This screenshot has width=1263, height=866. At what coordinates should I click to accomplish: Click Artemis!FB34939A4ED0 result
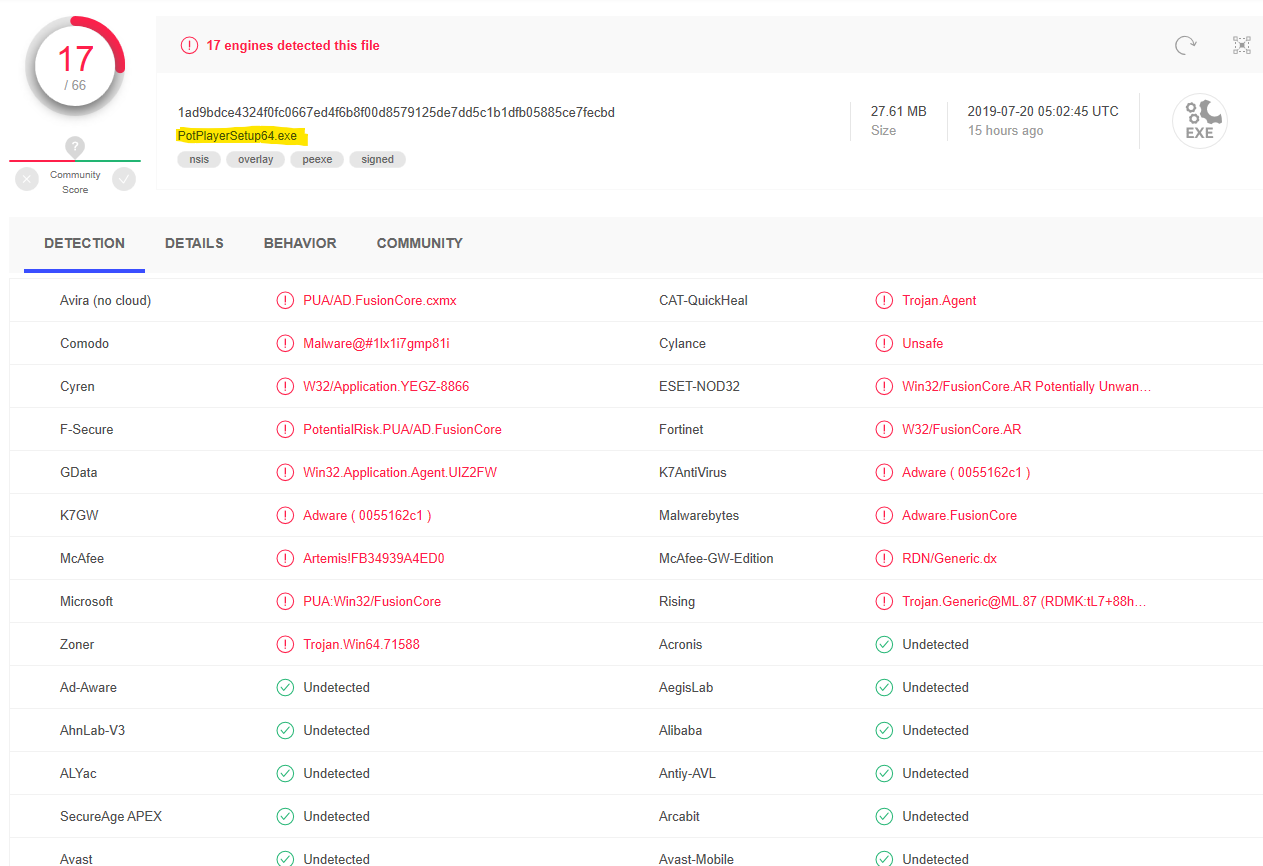point(374,558)
